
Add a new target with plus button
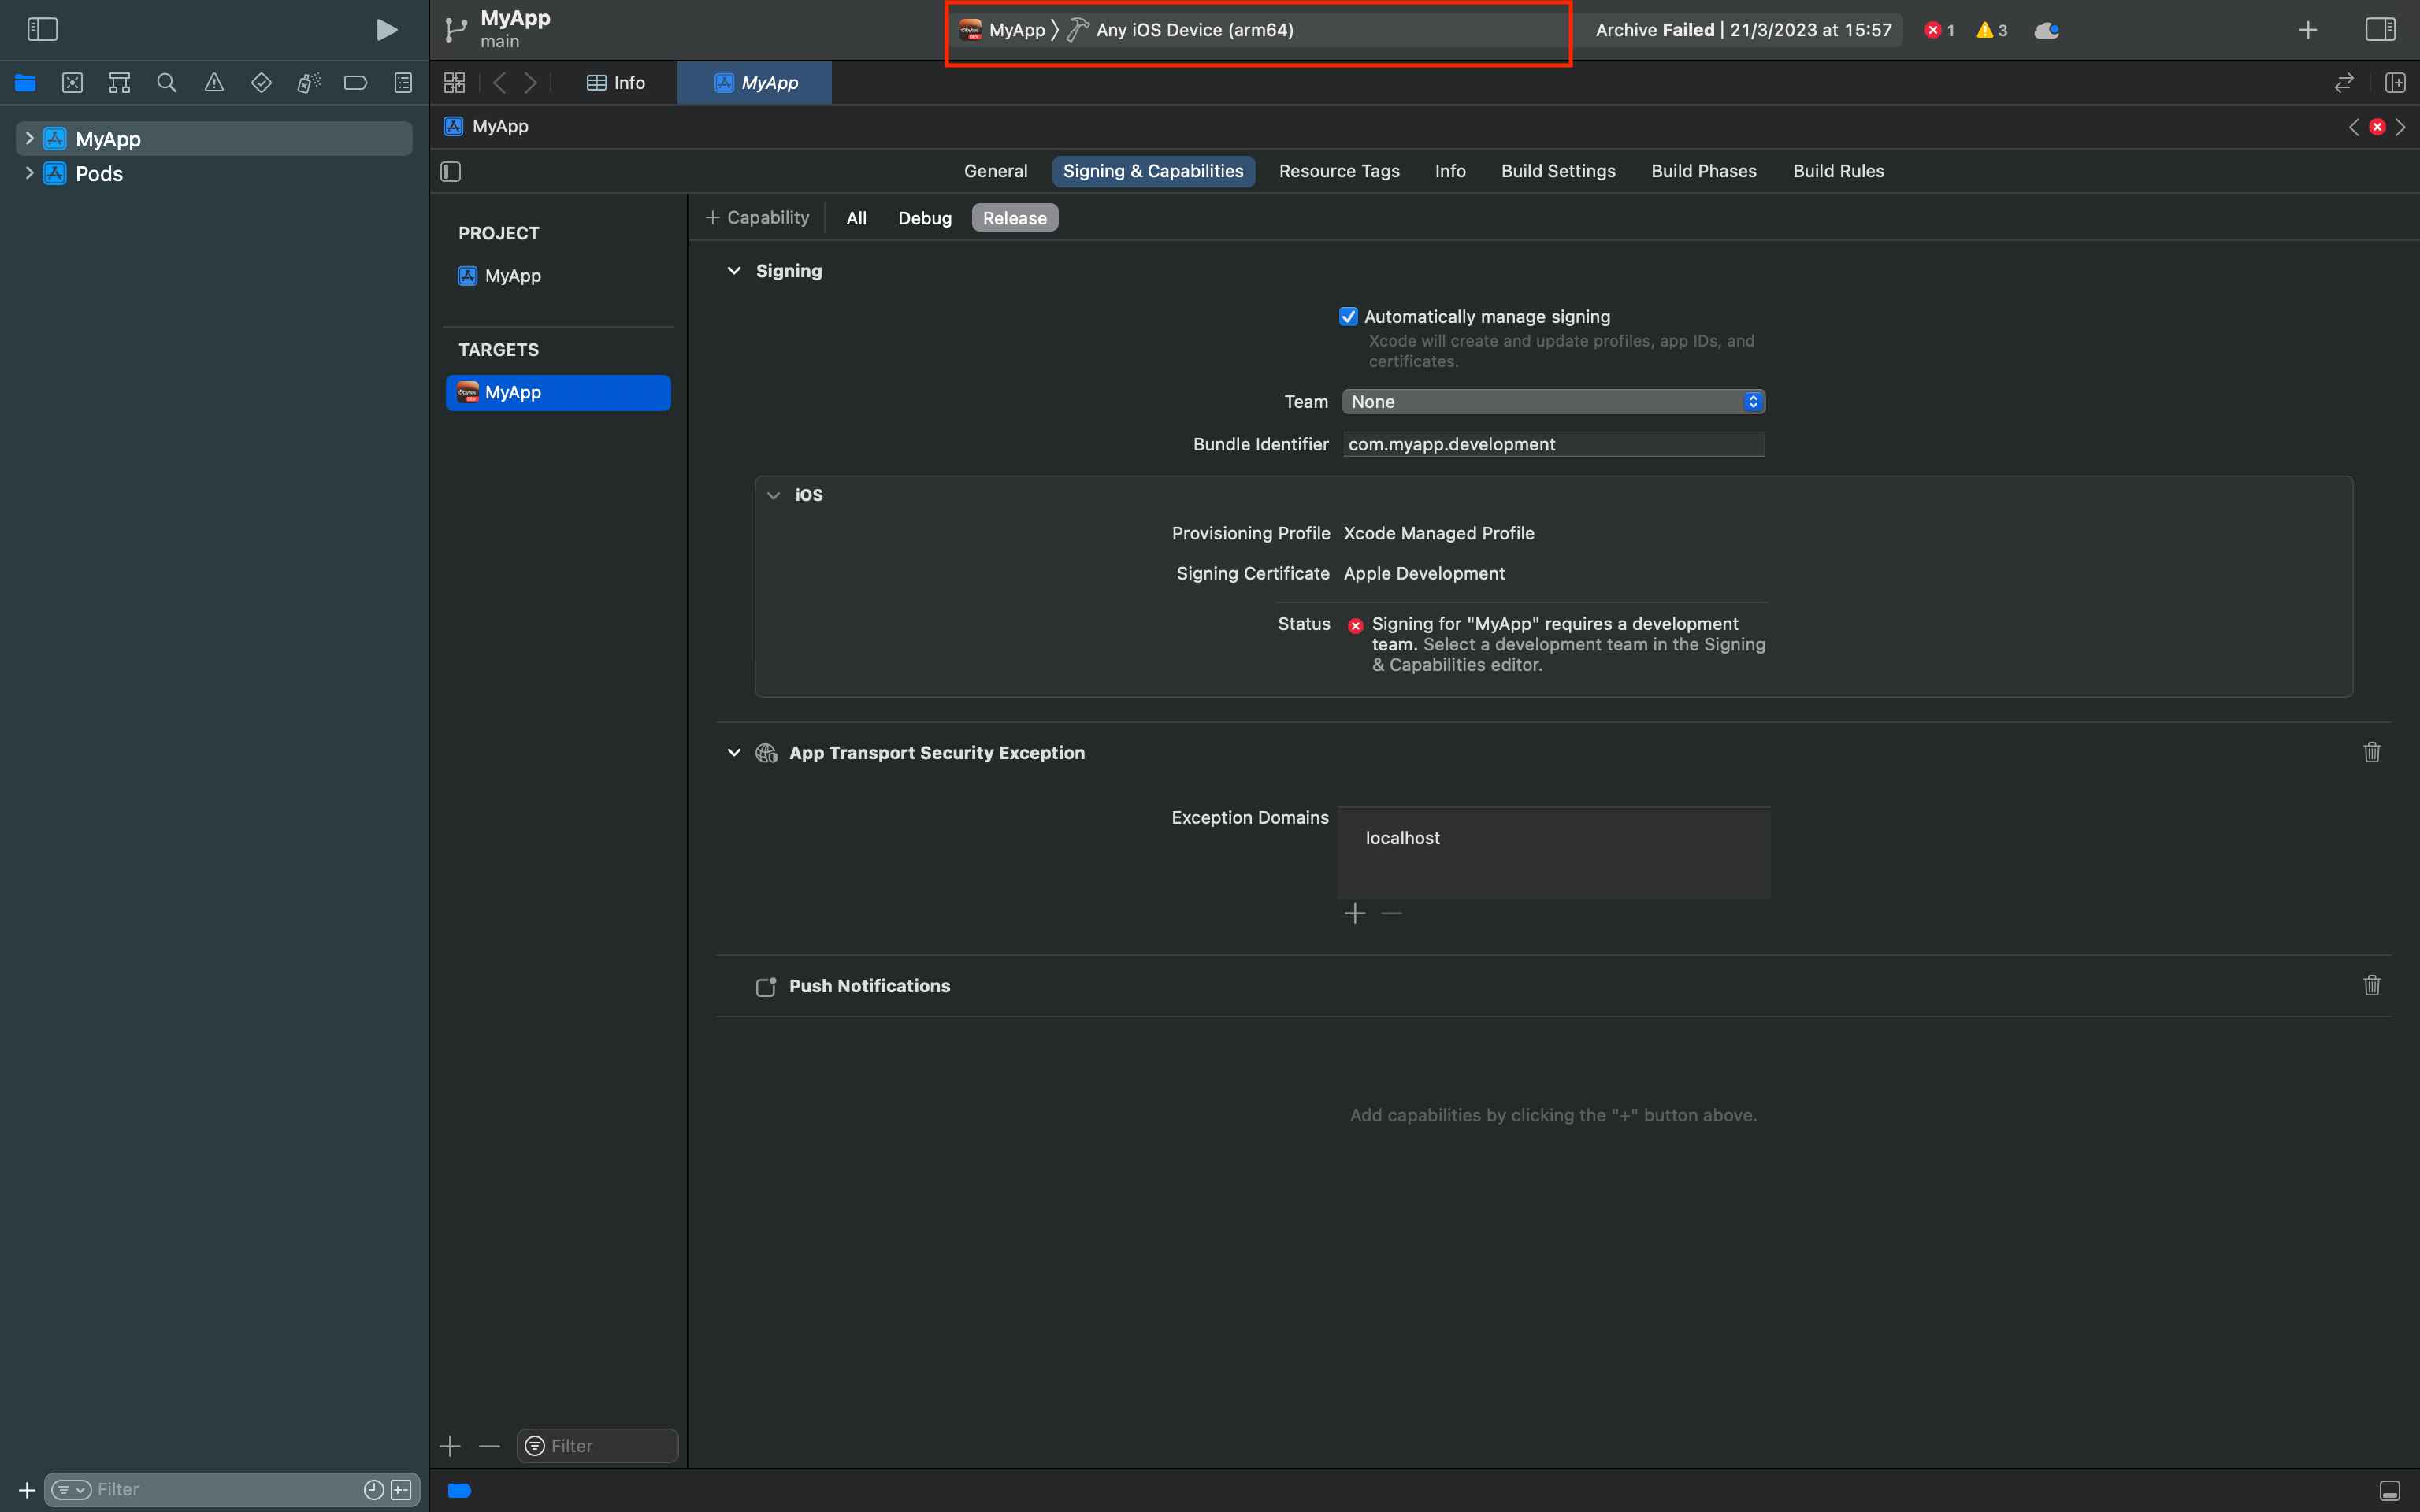[450, 1446]
